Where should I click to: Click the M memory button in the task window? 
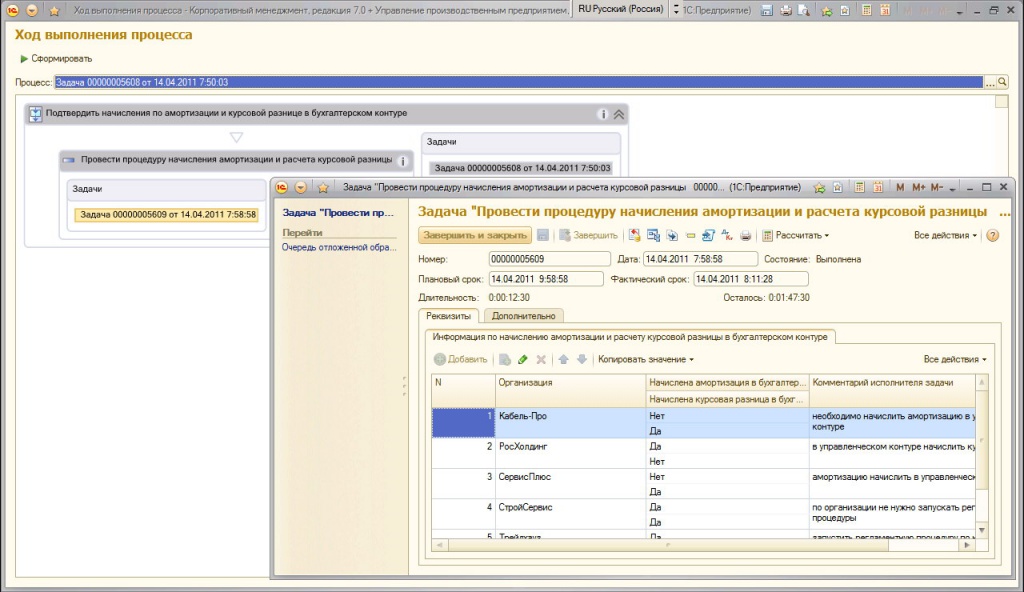tap(900, 188)
